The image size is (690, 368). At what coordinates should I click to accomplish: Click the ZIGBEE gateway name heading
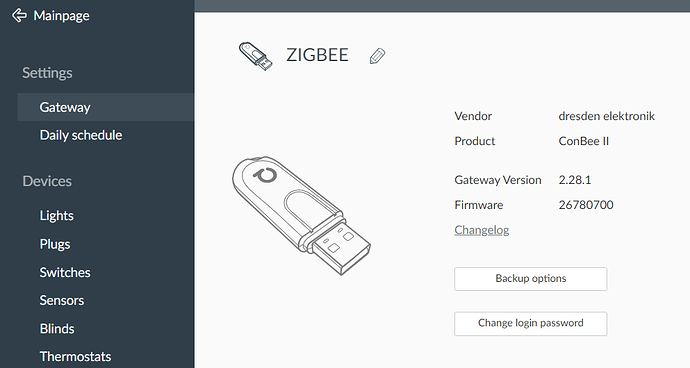pos(317,55)
